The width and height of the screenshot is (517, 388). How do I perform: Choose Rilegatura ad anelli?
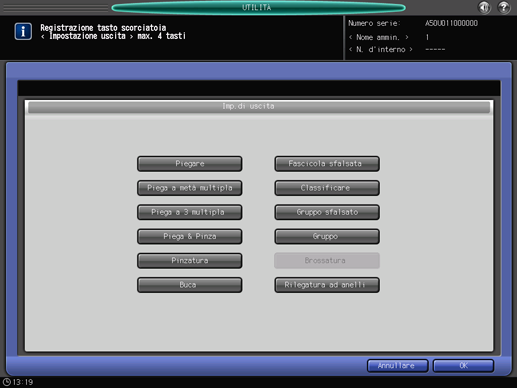coord(327,285)
